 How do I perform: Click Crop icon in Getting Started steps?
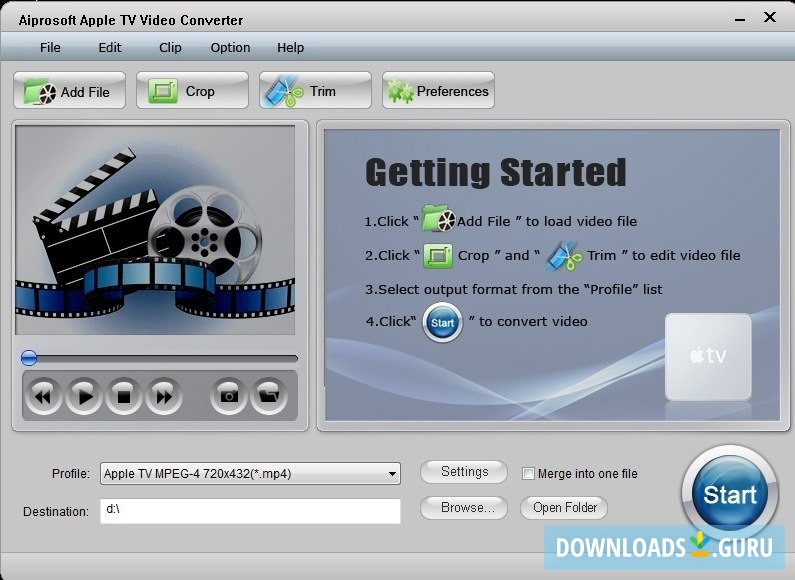[x=438, y=255]
